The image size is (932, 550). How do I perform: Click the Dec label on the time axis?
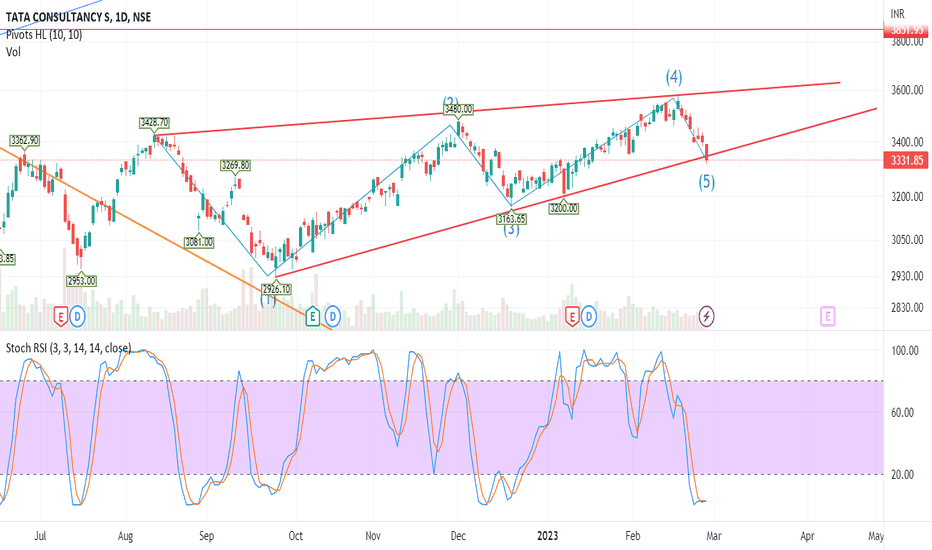pyautogui.click(x=458, y=536)
